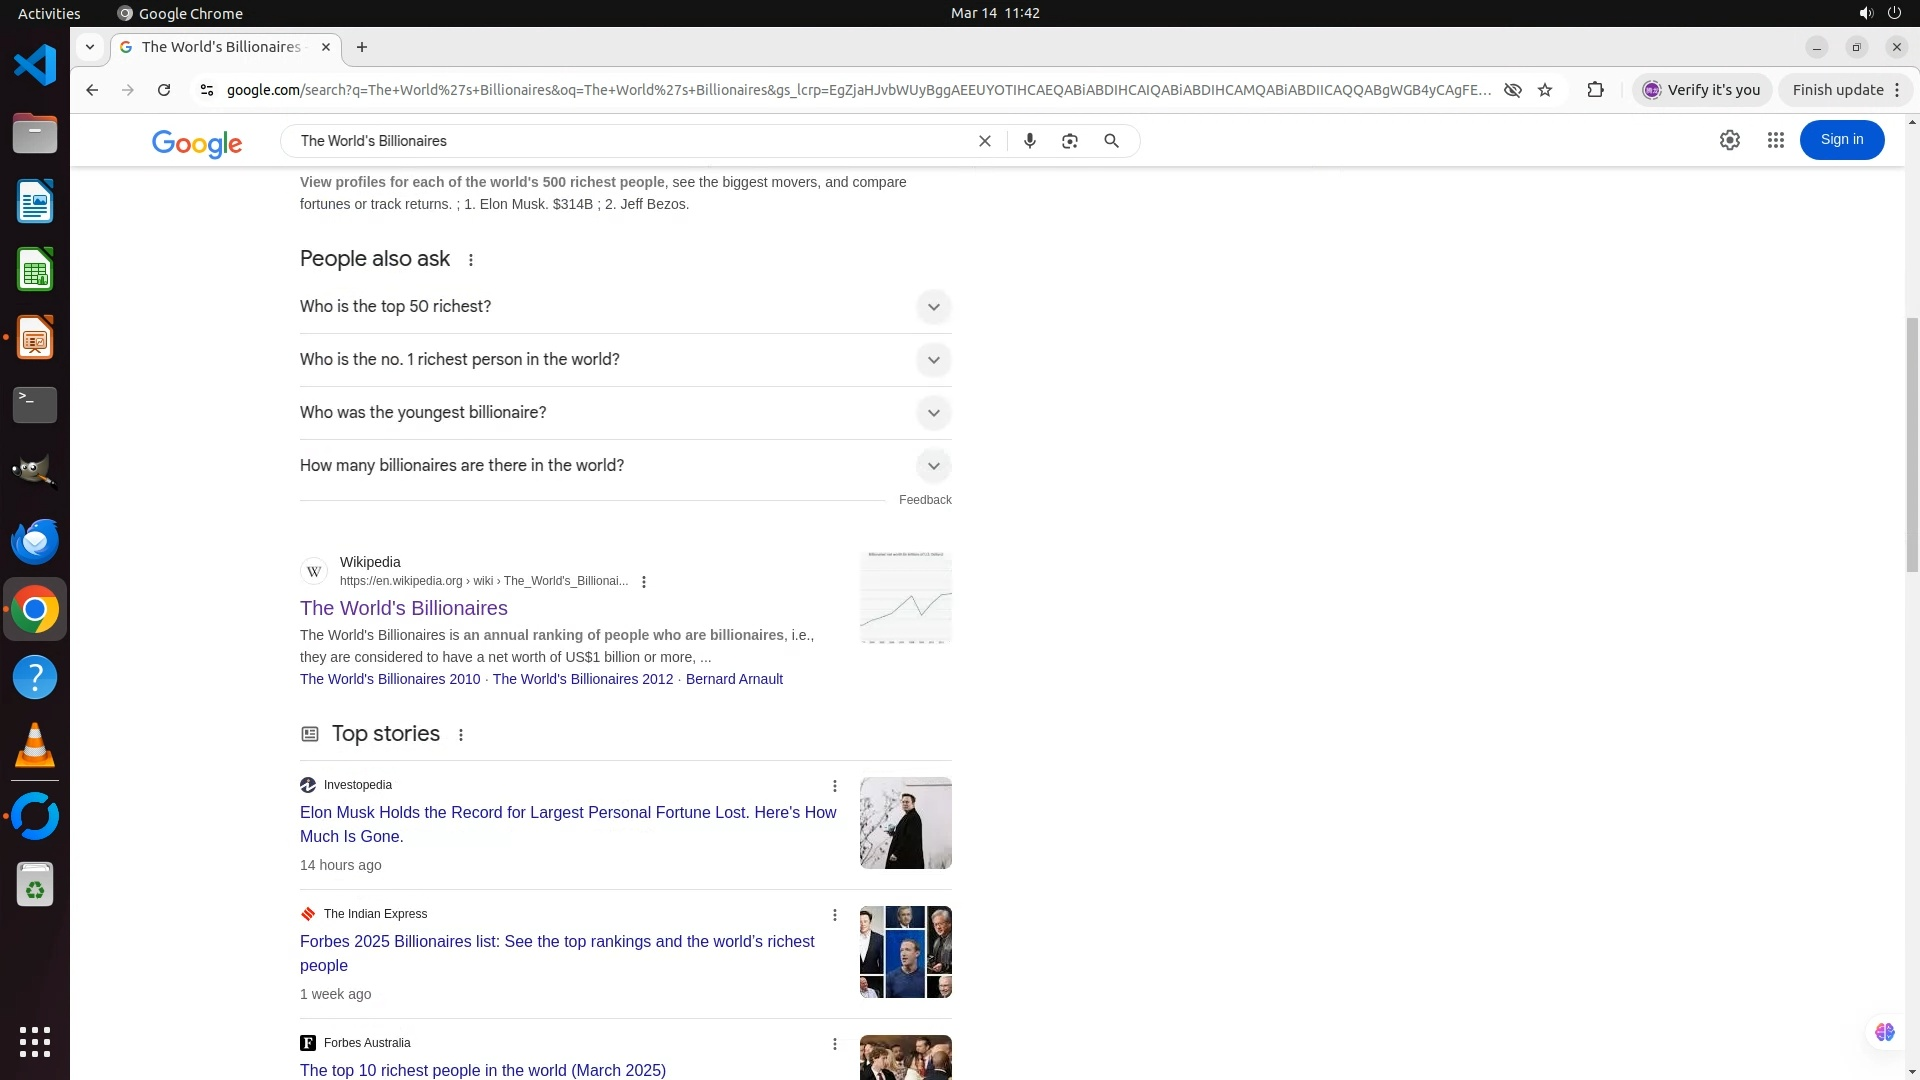1920x1080 pixels.
Task: Reload the current page
Action: click(164, 90)
